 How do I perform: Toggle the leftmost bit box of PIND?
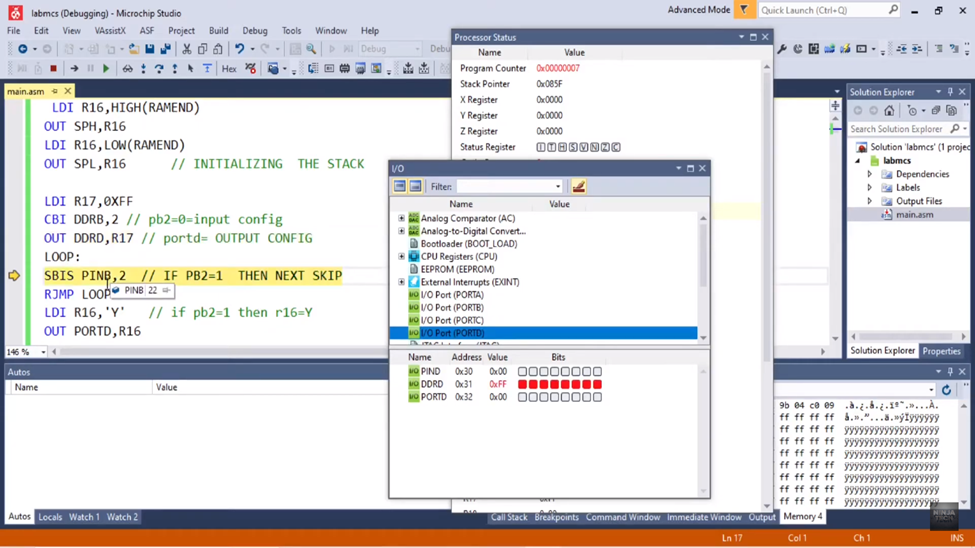(522, 371)
